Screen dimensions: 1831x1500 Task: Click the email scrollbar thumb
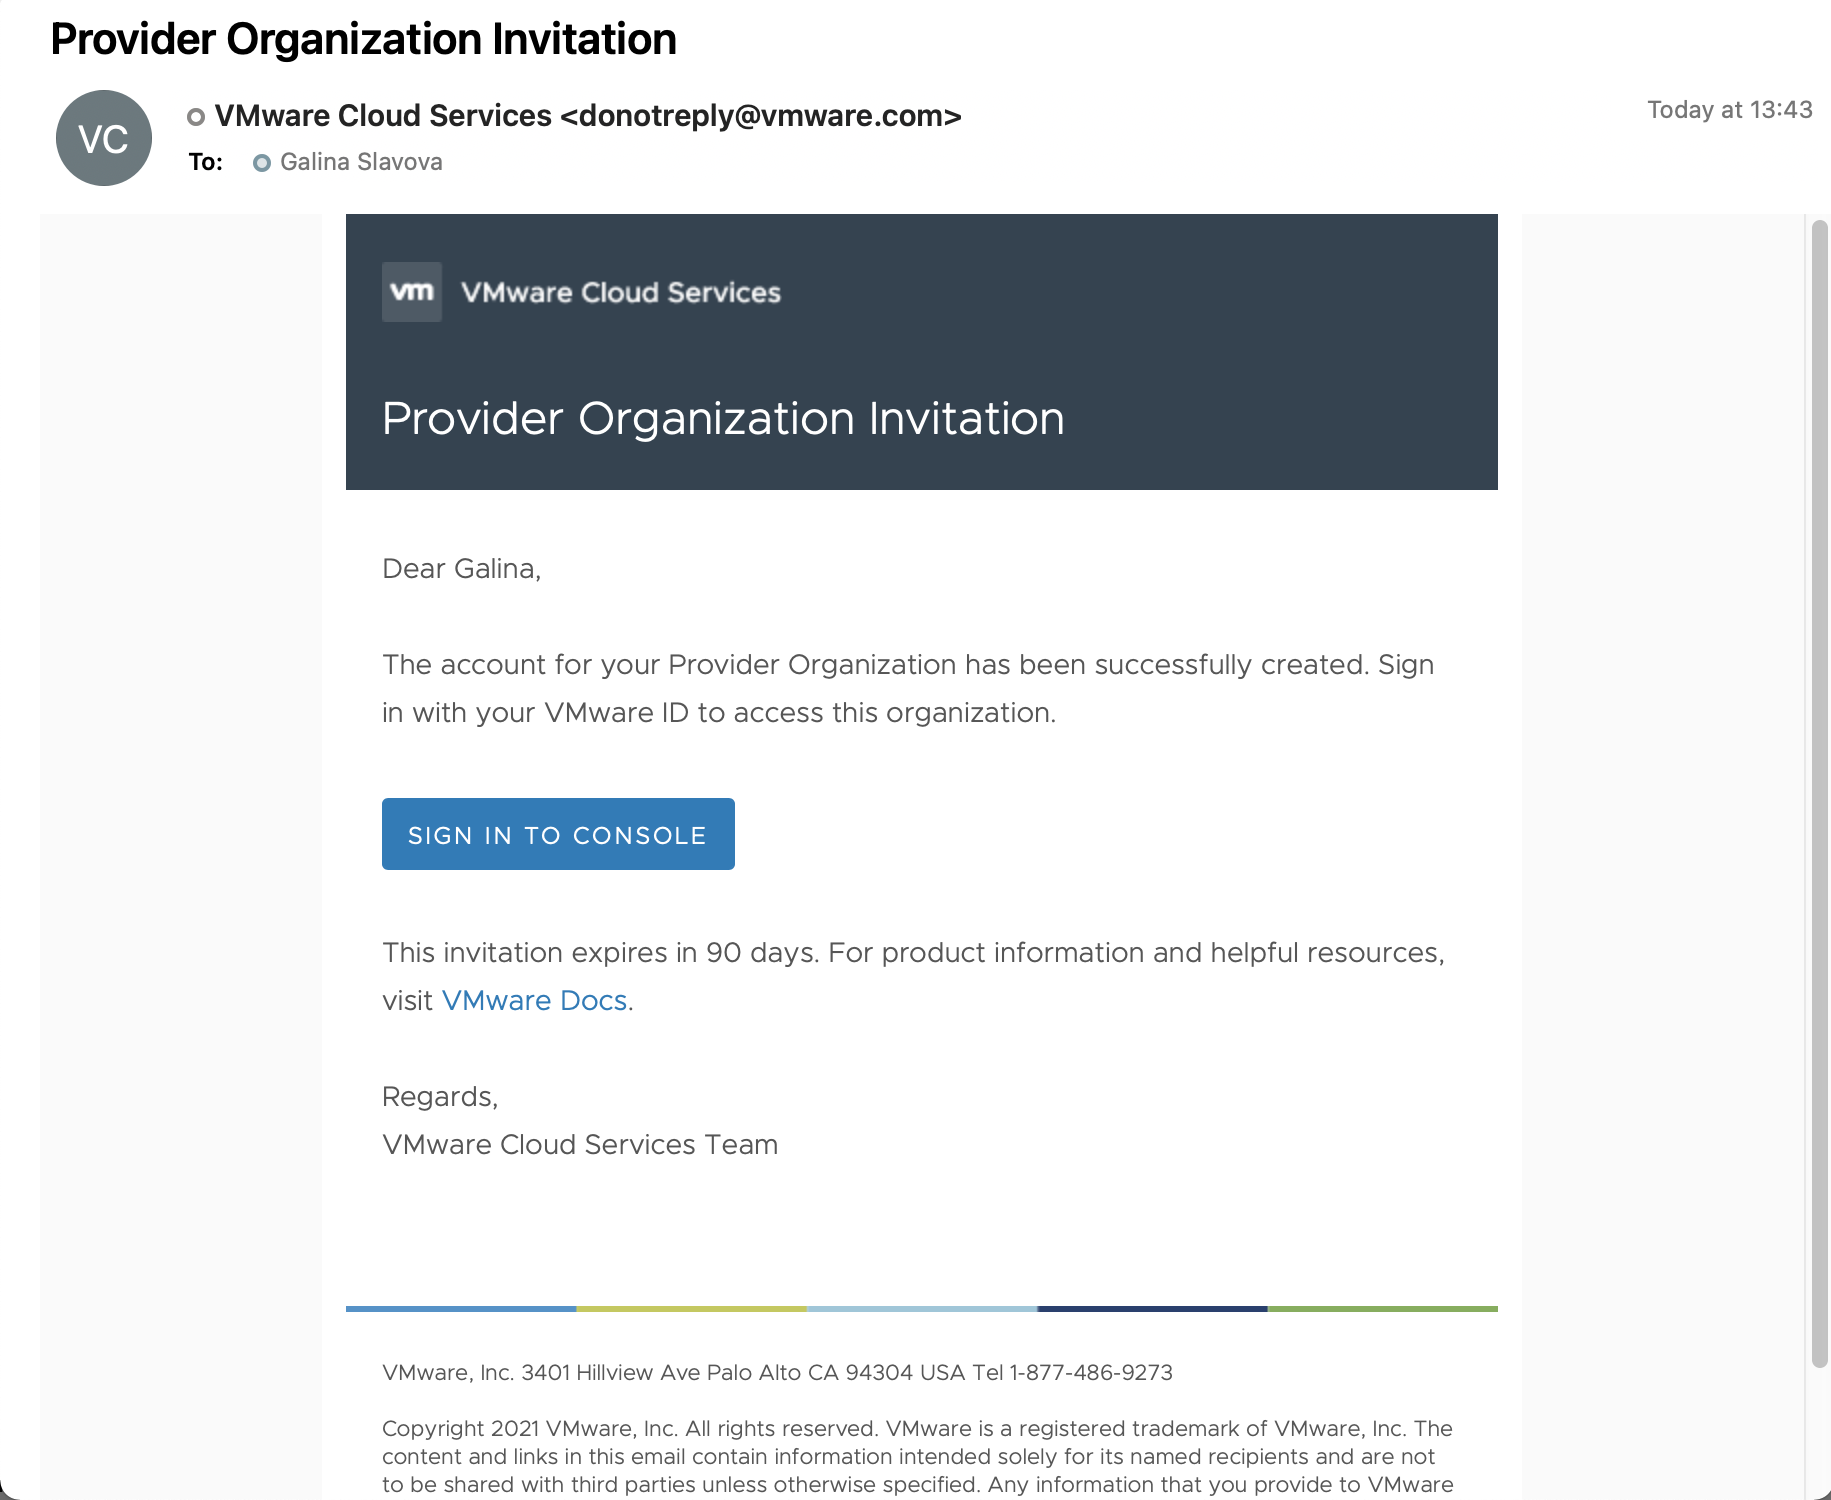coord(1819,790)
